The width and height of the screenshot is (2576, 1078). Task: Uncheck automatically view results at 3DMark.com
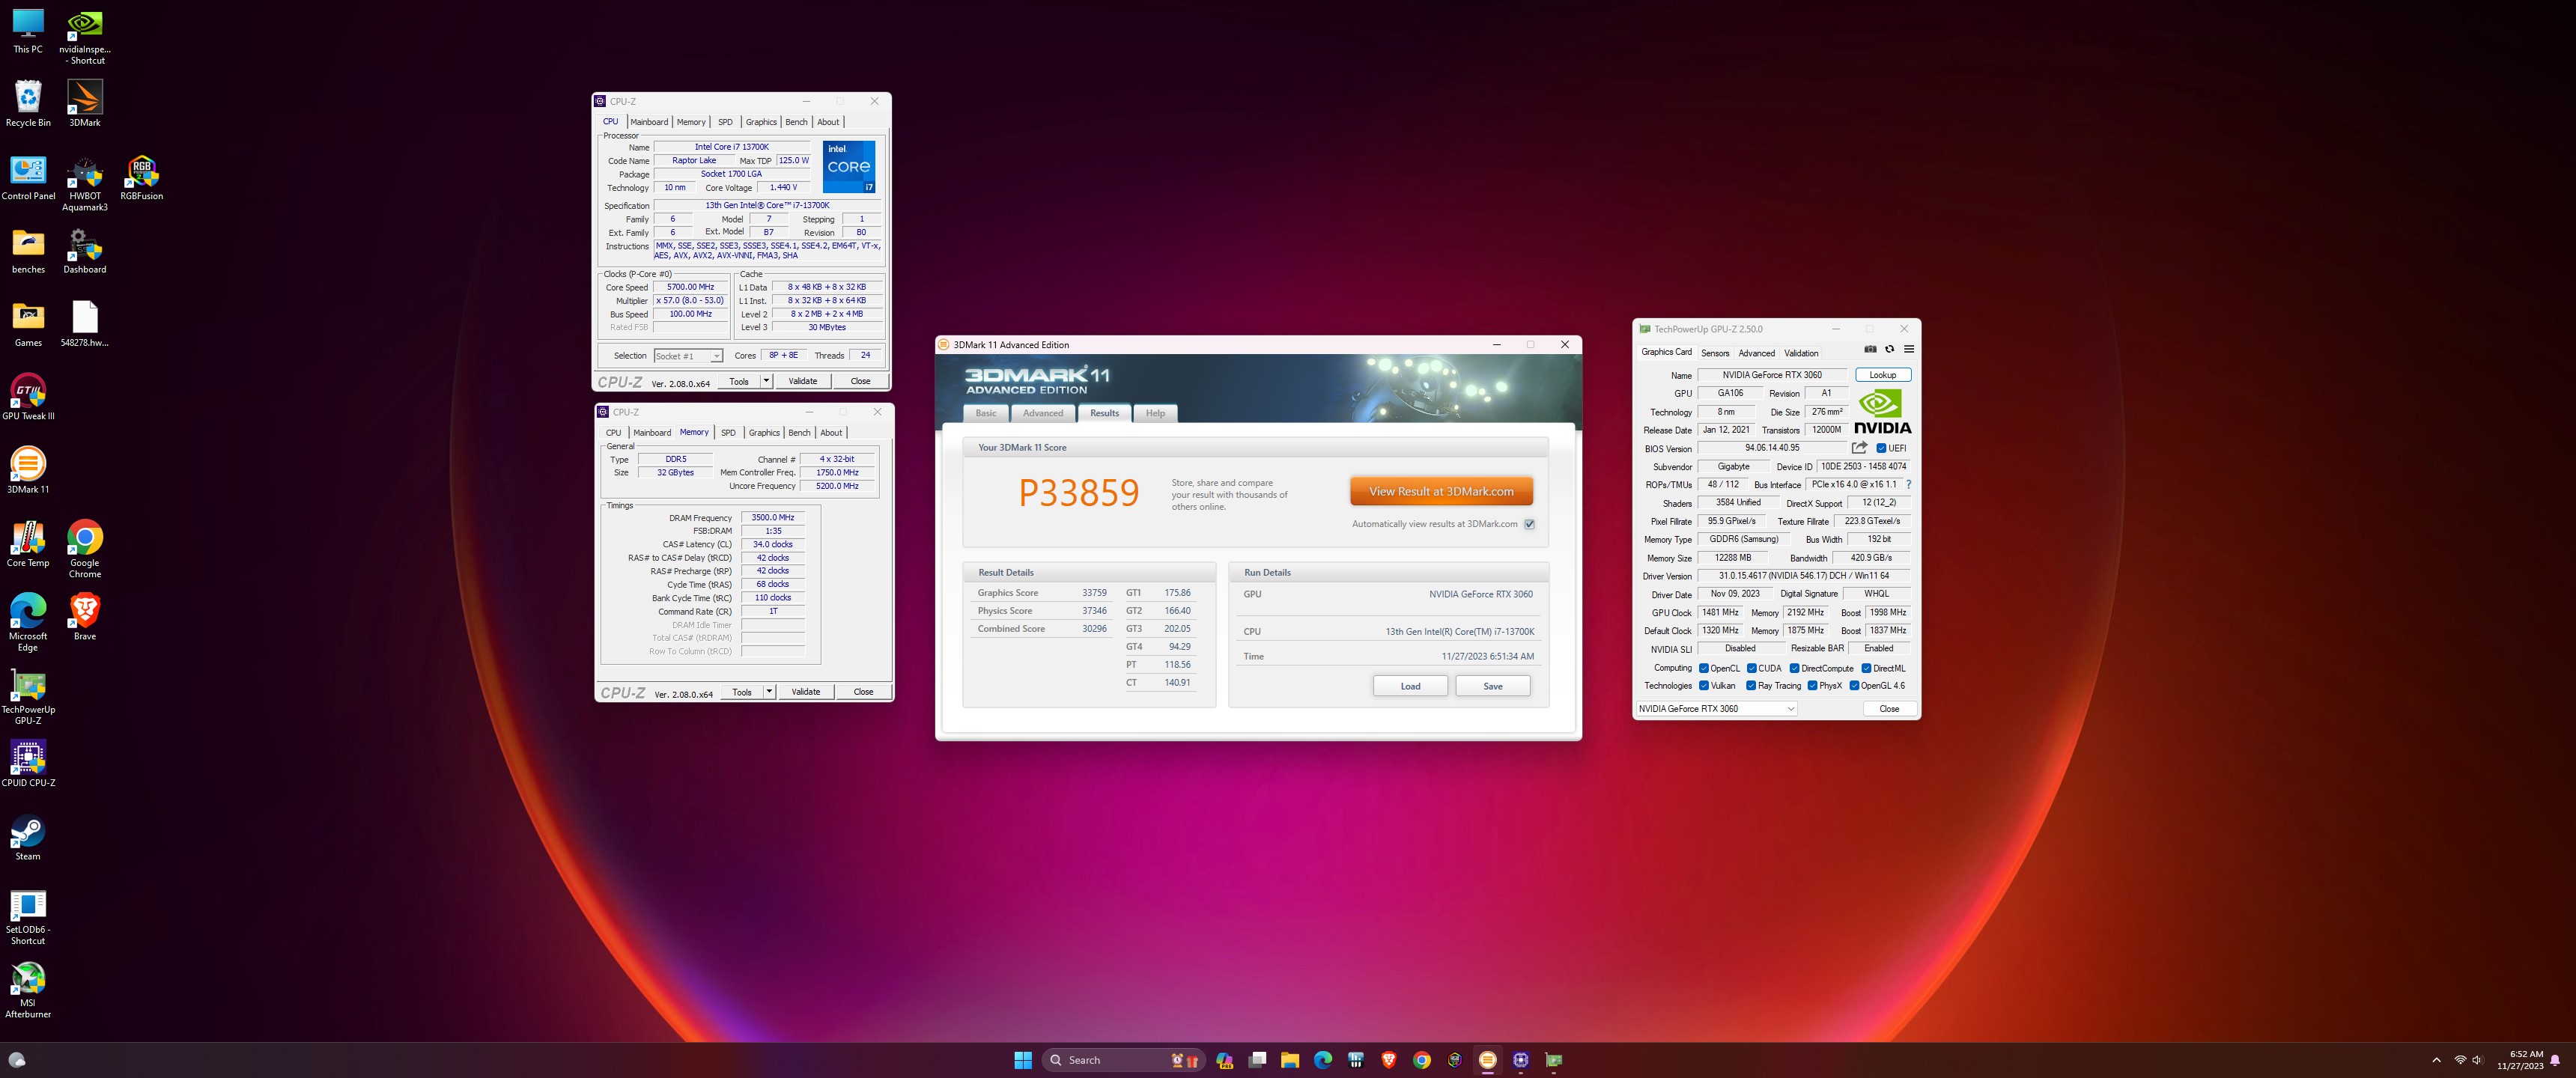(1529, 524)
